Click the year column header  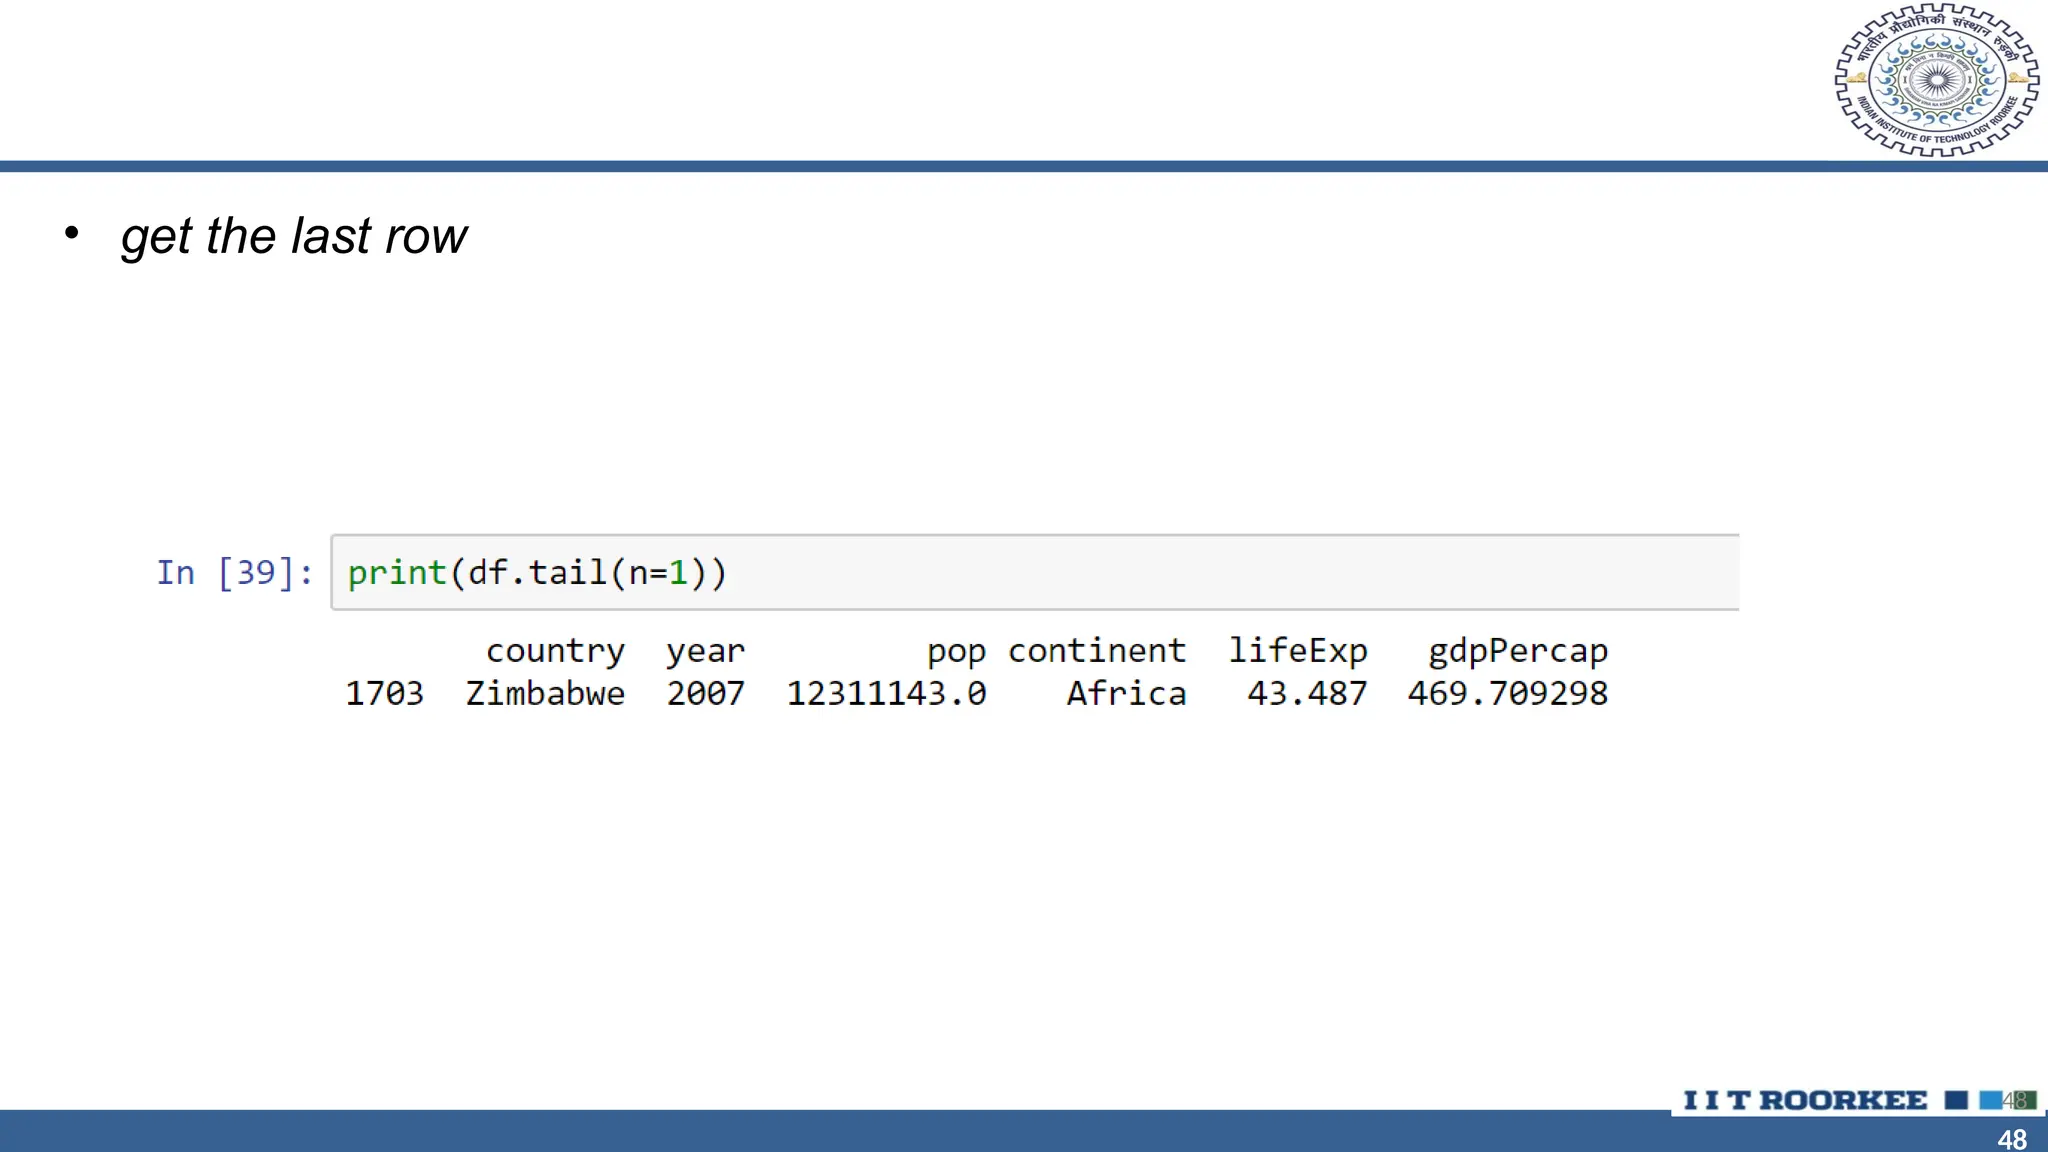click(705, 652)
